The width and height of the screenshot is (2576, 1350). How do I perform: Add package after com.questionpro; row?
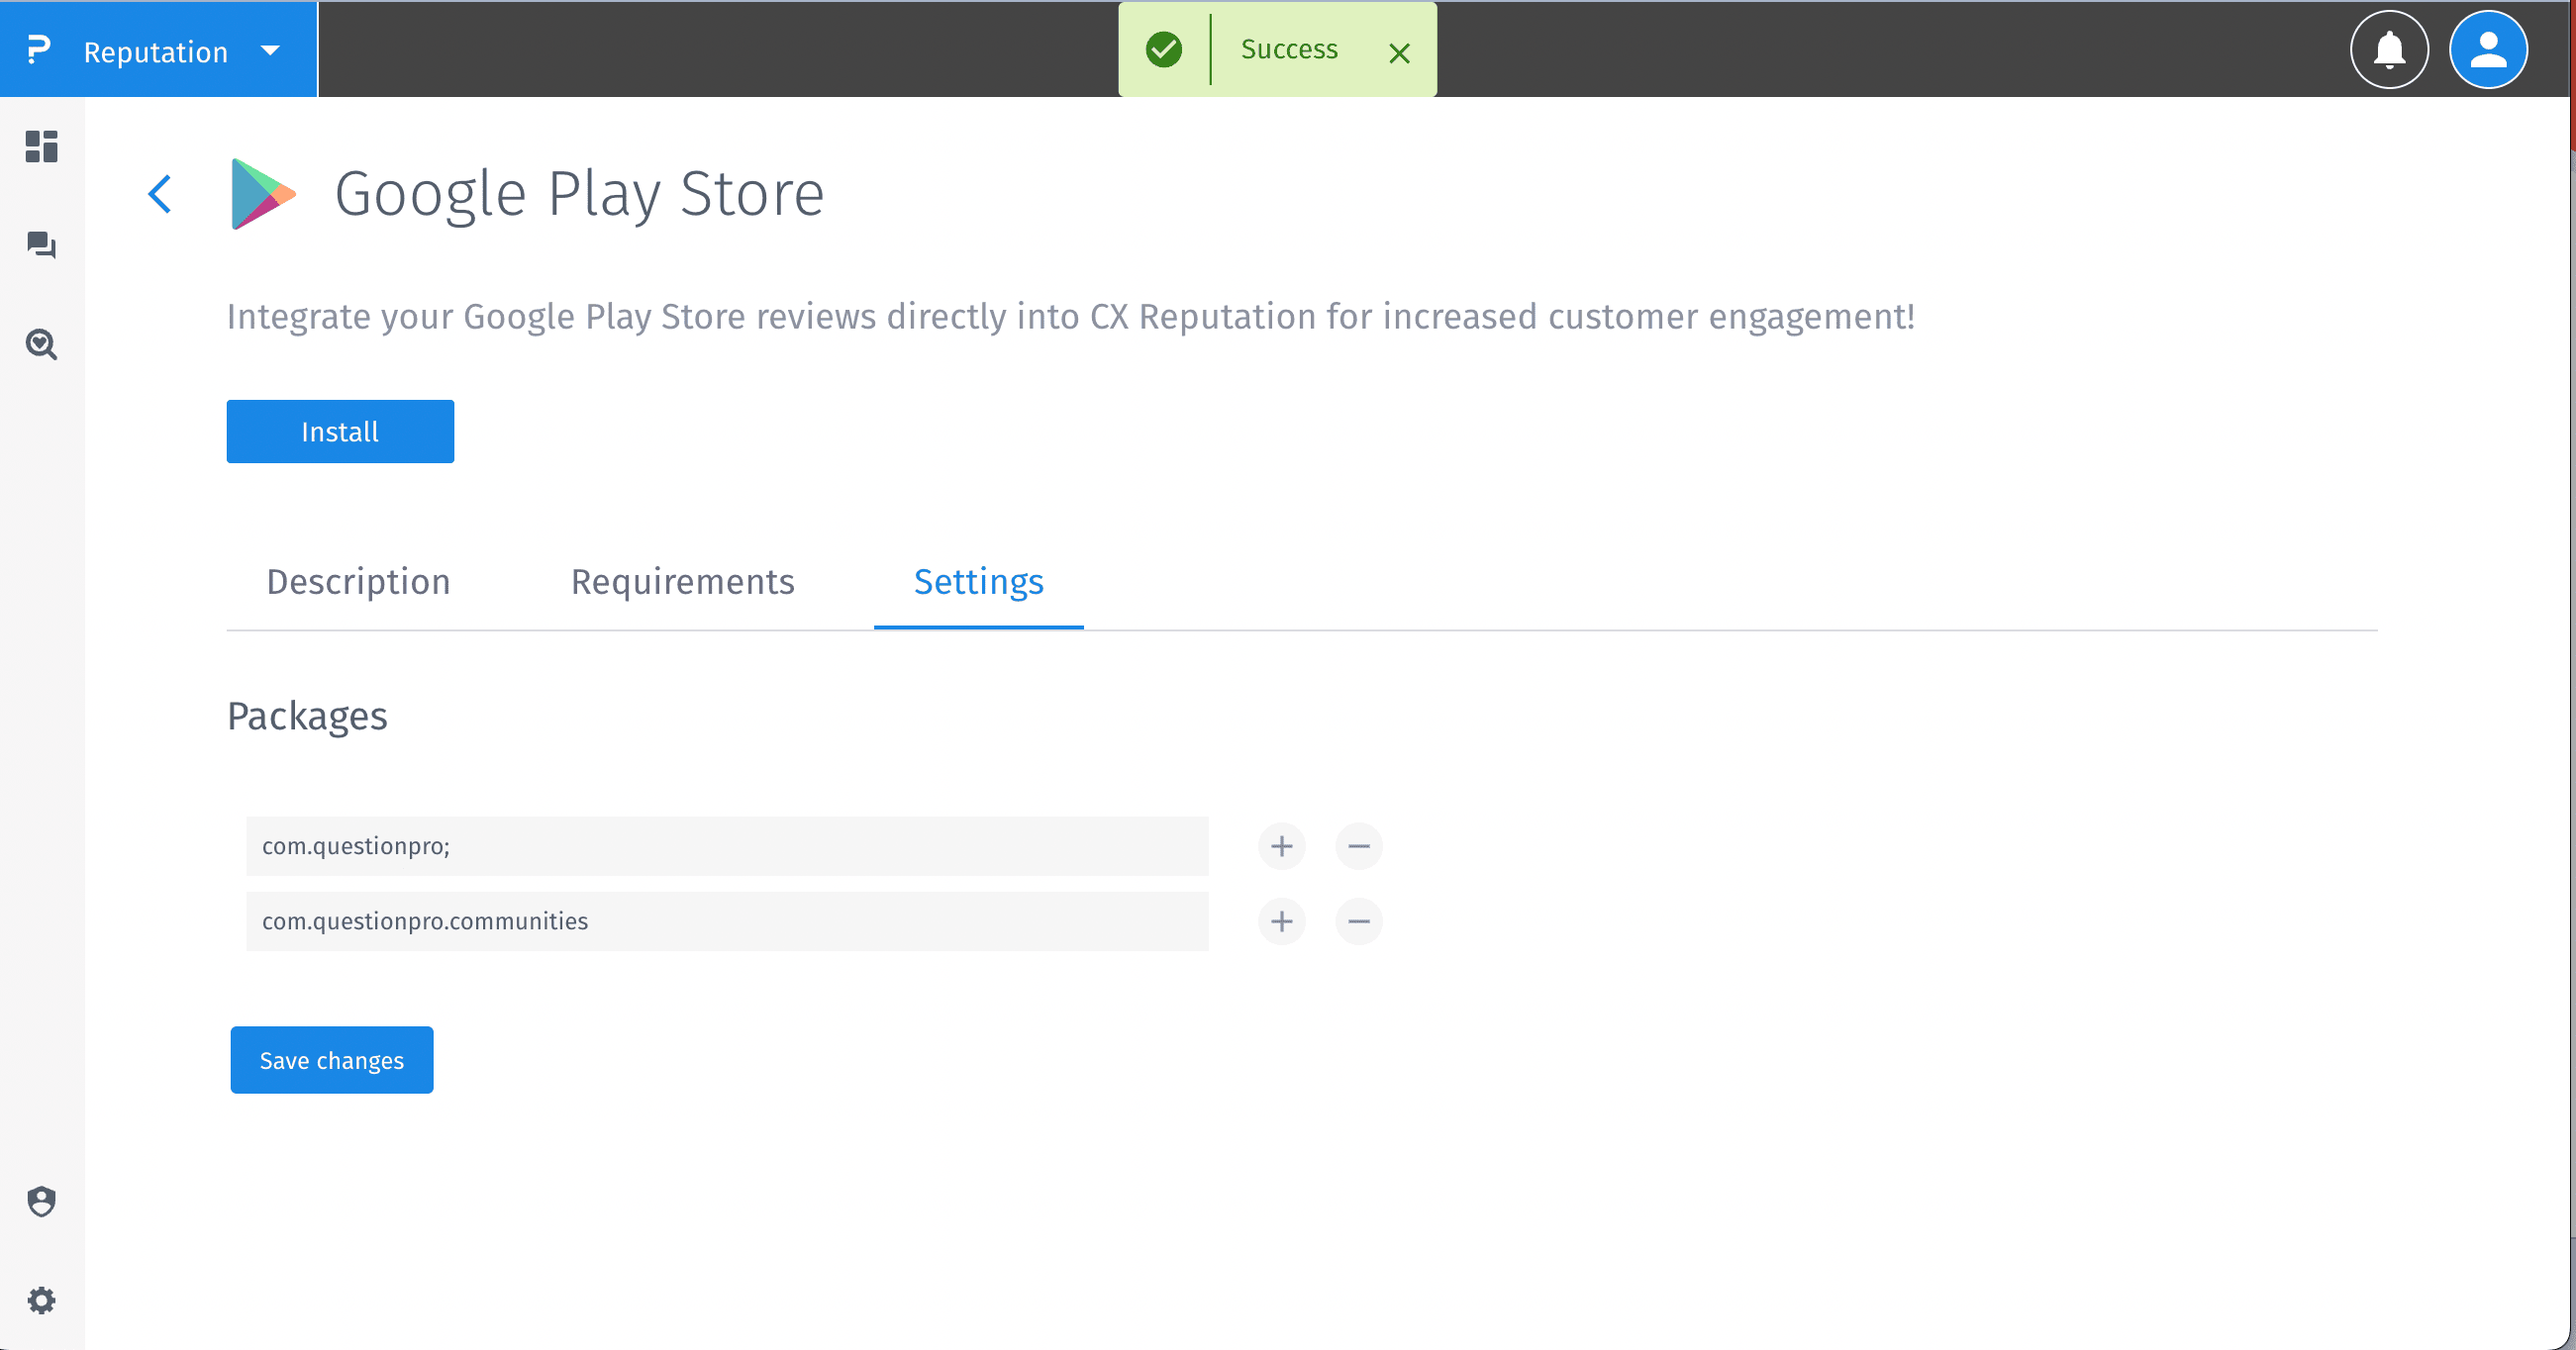pos(1281,847)
